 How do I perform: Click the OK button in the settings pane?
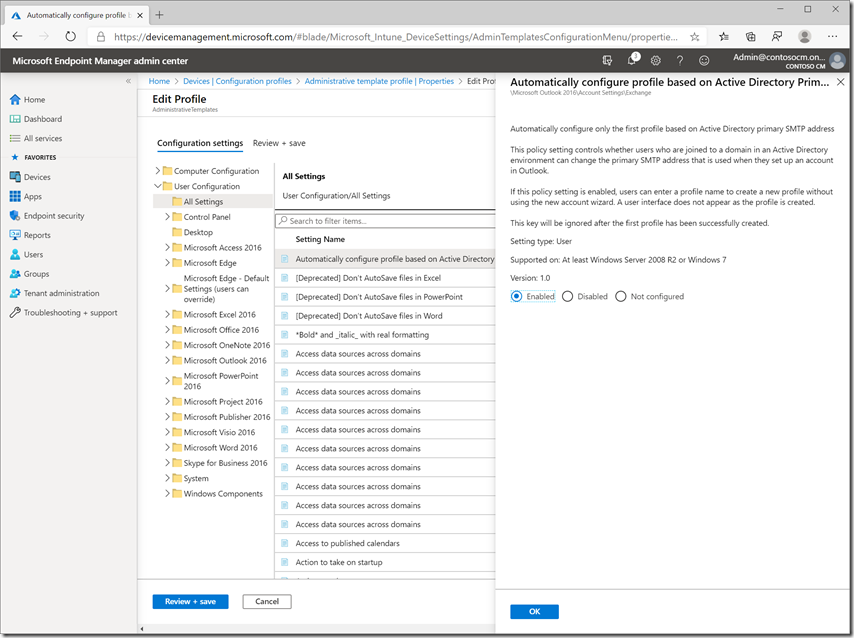[x=534, y=611]
